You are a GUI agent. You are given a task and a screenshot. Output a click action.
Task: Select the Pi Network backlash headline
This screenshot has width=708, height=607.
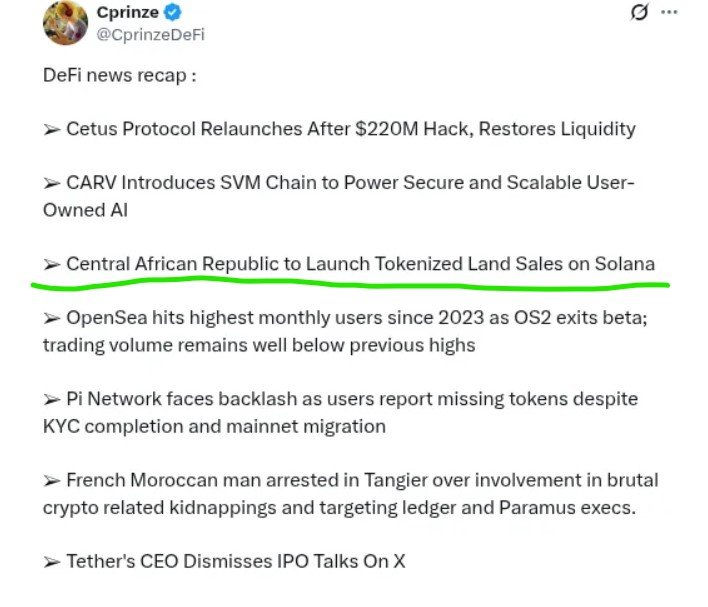click(340, 413)
